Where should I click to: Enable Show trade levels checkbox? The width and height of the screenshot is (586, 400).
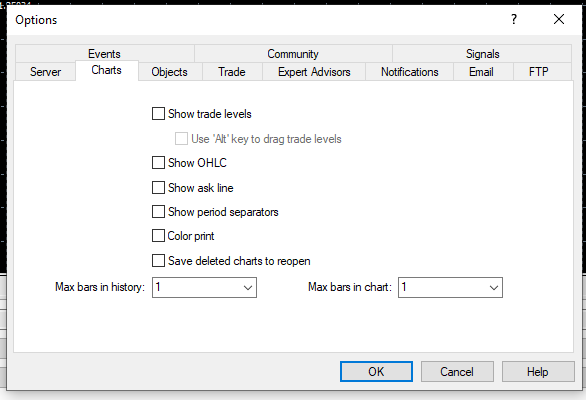click(158, 114)
